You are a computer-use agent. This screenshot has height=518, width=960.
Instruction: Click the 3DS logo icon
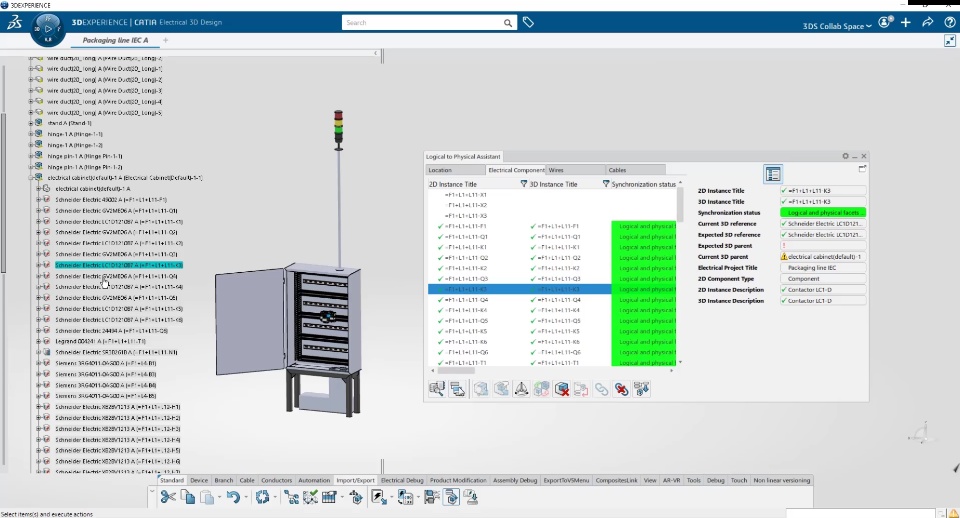click(x=14, y=23)
